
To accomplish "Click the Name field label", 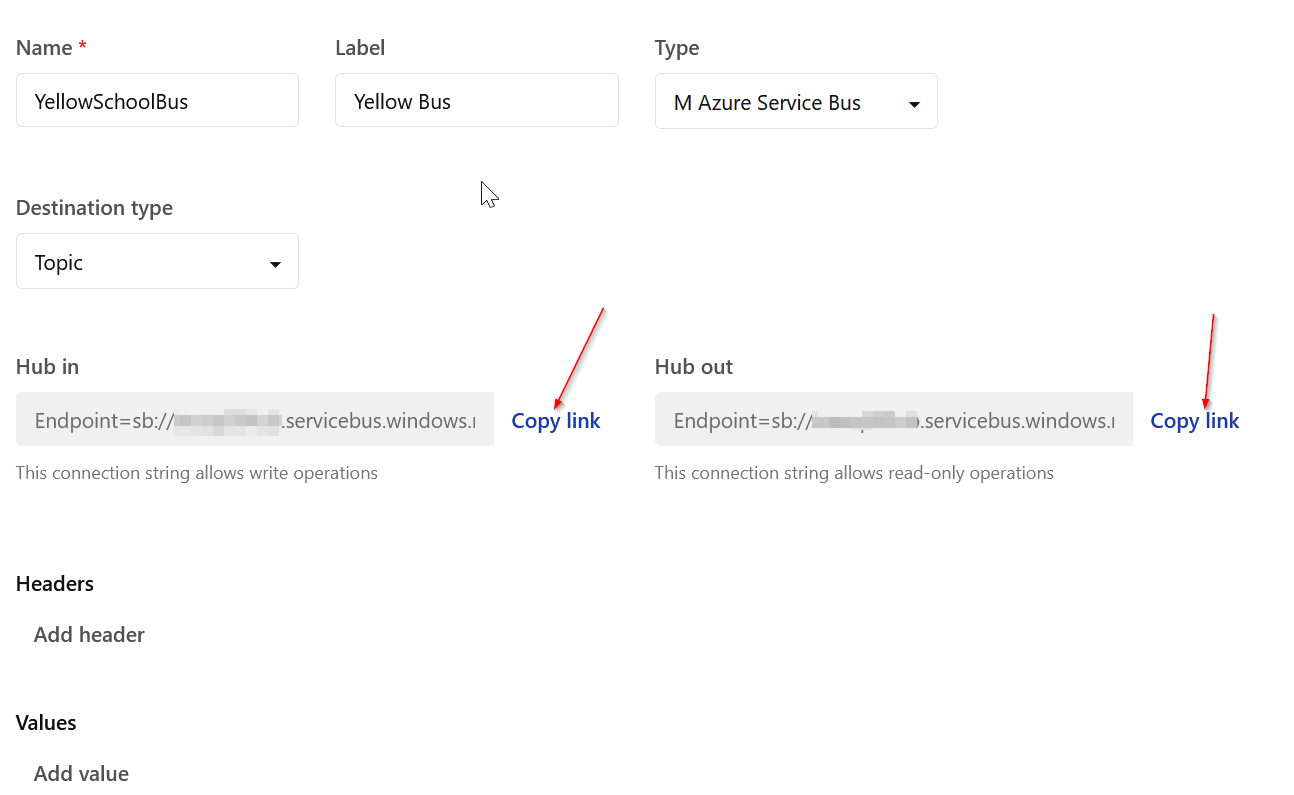I will pyautogui.click(x=44, y=48).
